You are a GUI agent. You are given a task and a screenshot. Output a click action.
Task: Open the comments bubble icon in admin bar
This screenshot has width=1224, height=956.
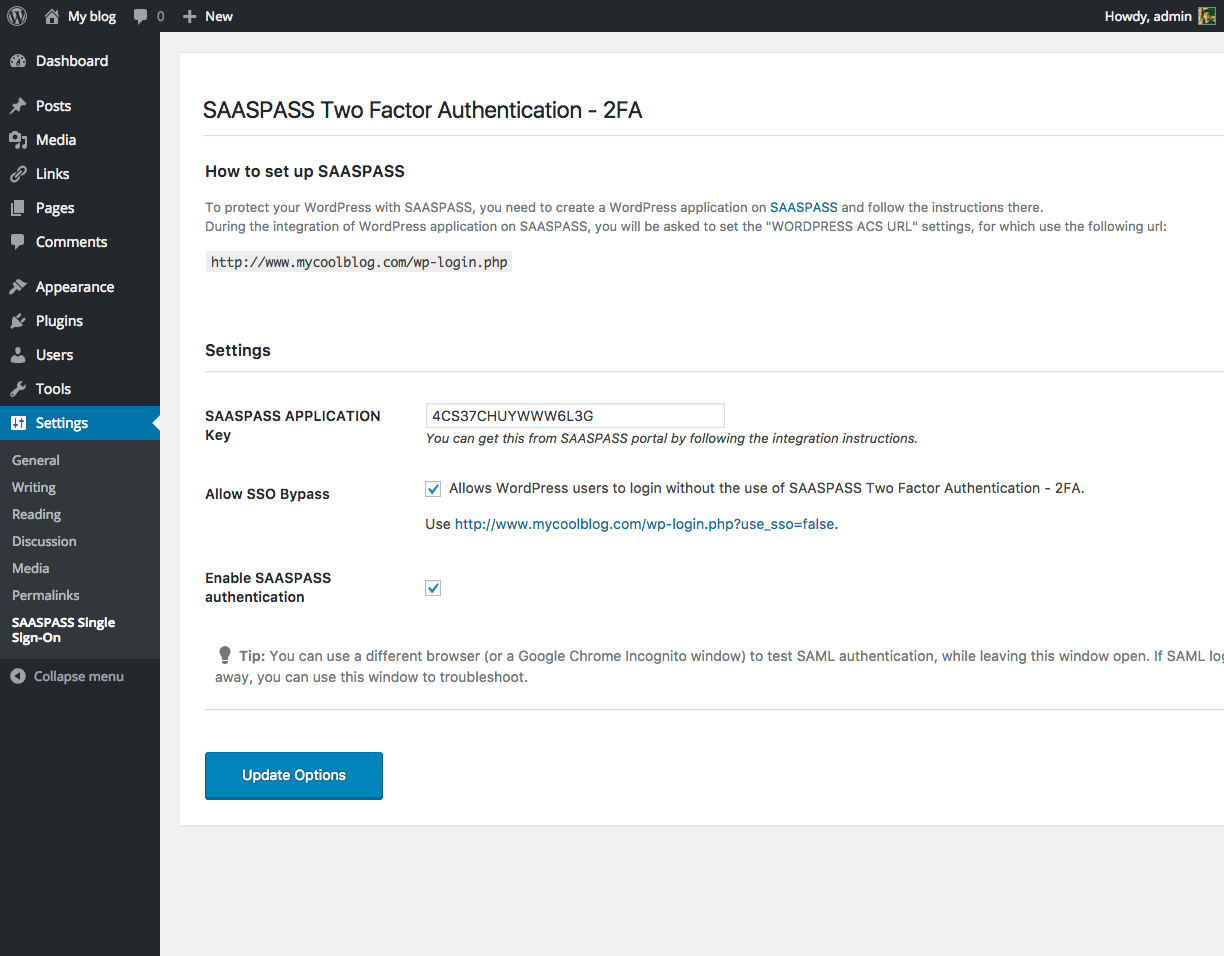tap(141, 16)
